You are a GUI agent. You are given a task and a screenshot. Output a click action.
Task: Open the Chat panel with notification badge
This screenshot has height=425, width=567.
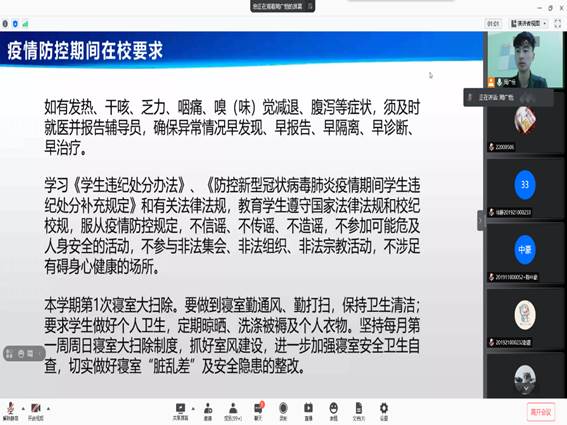pyautogui.click(x=258, y=411)
